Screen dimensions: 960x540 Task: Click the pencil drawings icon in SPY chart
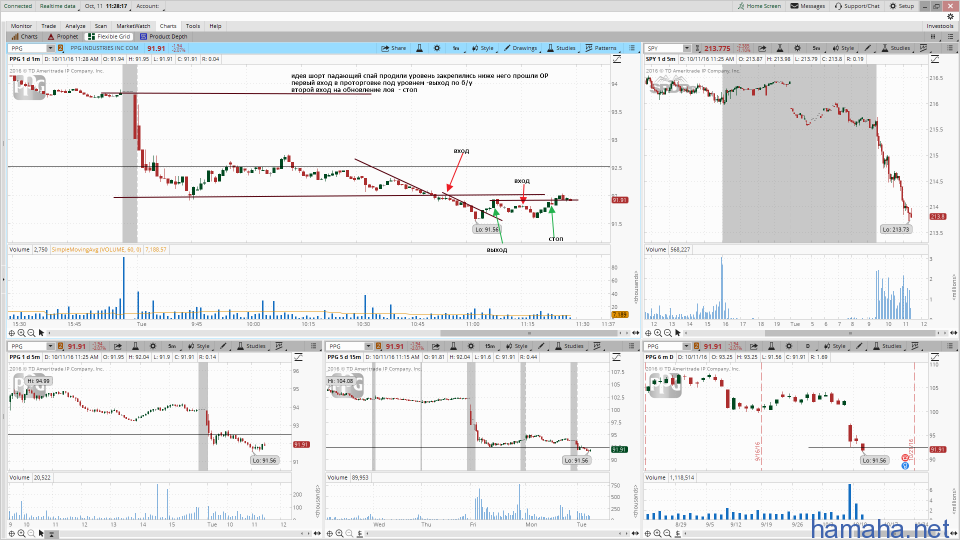pyautogui.click(x=868, y=48)
